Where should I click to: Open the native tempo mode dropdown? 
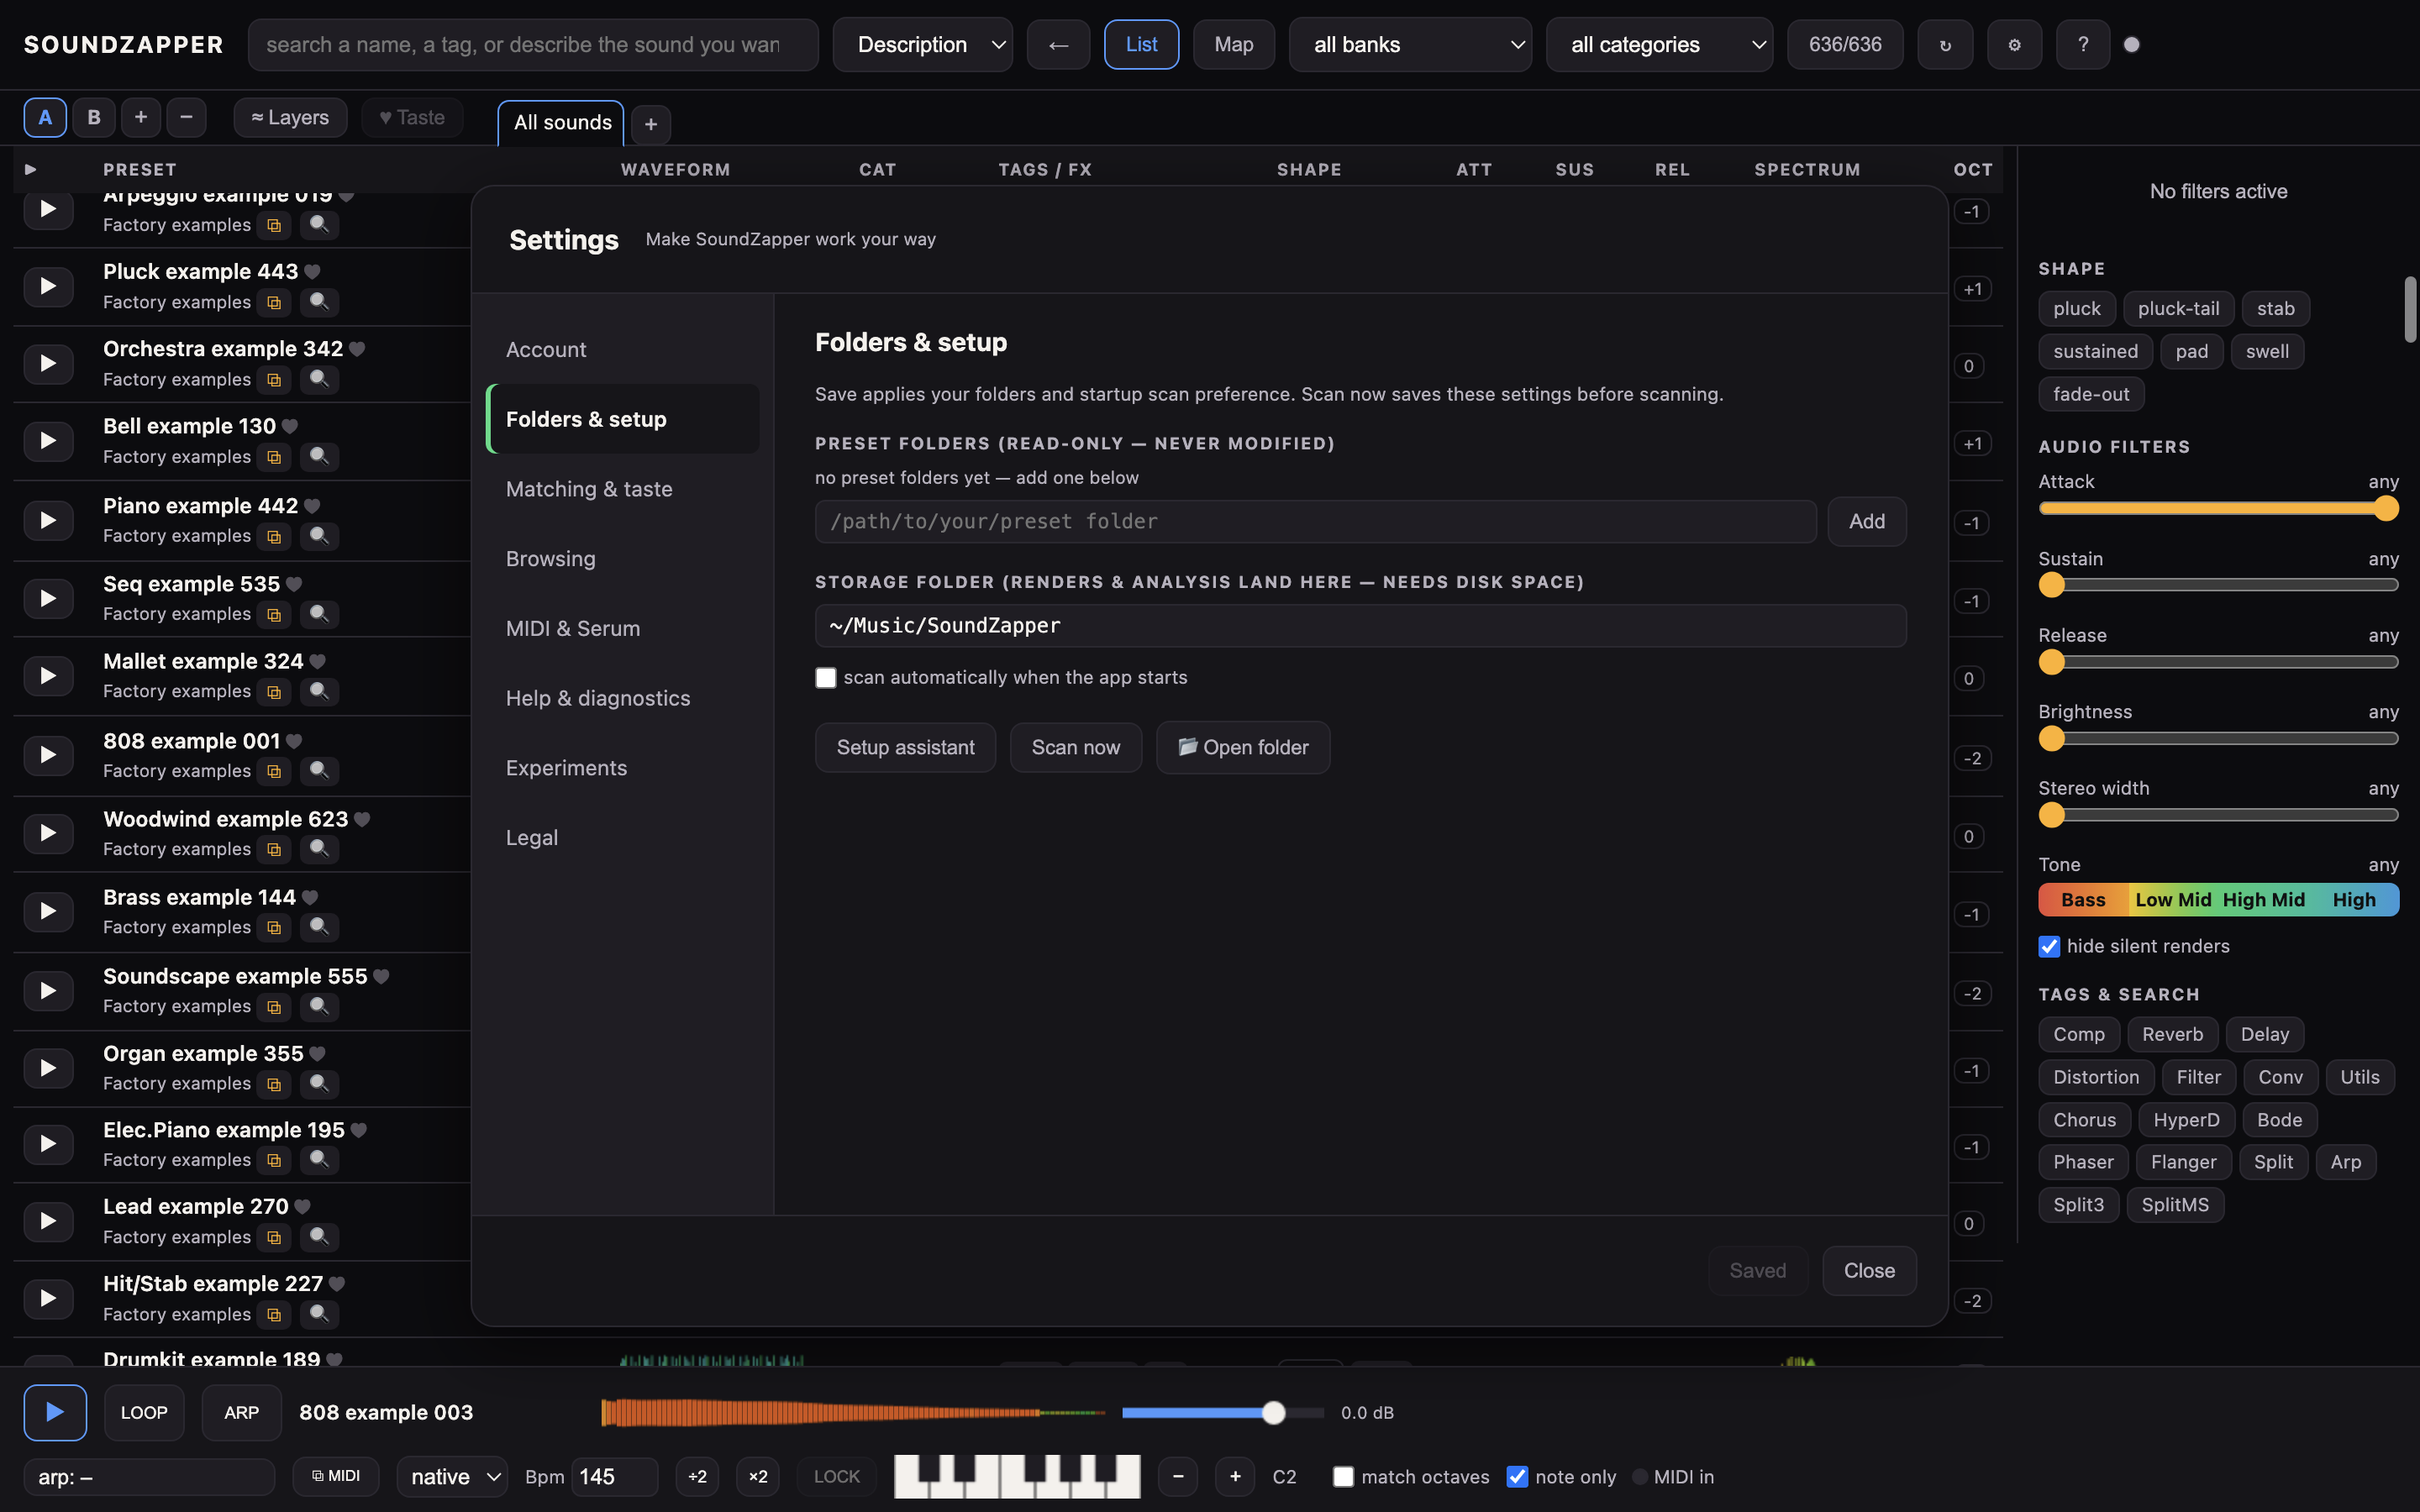pos(453,1477)
